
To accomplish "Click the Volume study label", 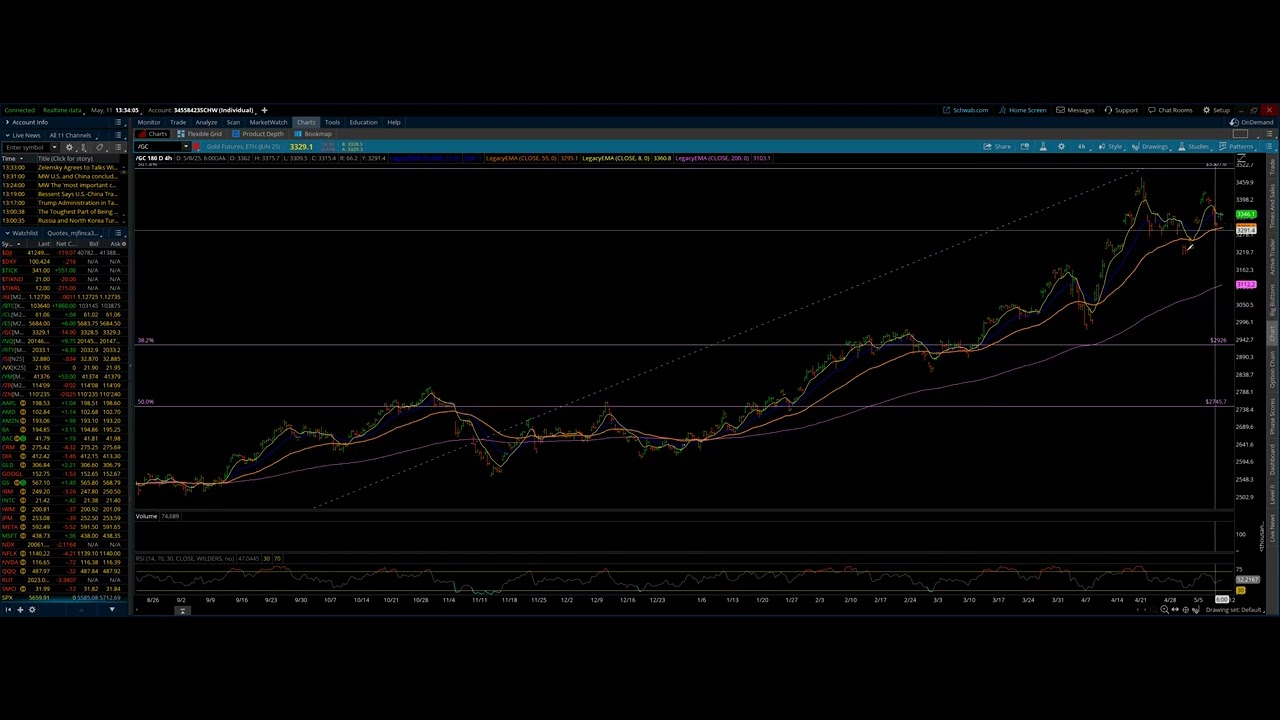I will tap(146, 516).
